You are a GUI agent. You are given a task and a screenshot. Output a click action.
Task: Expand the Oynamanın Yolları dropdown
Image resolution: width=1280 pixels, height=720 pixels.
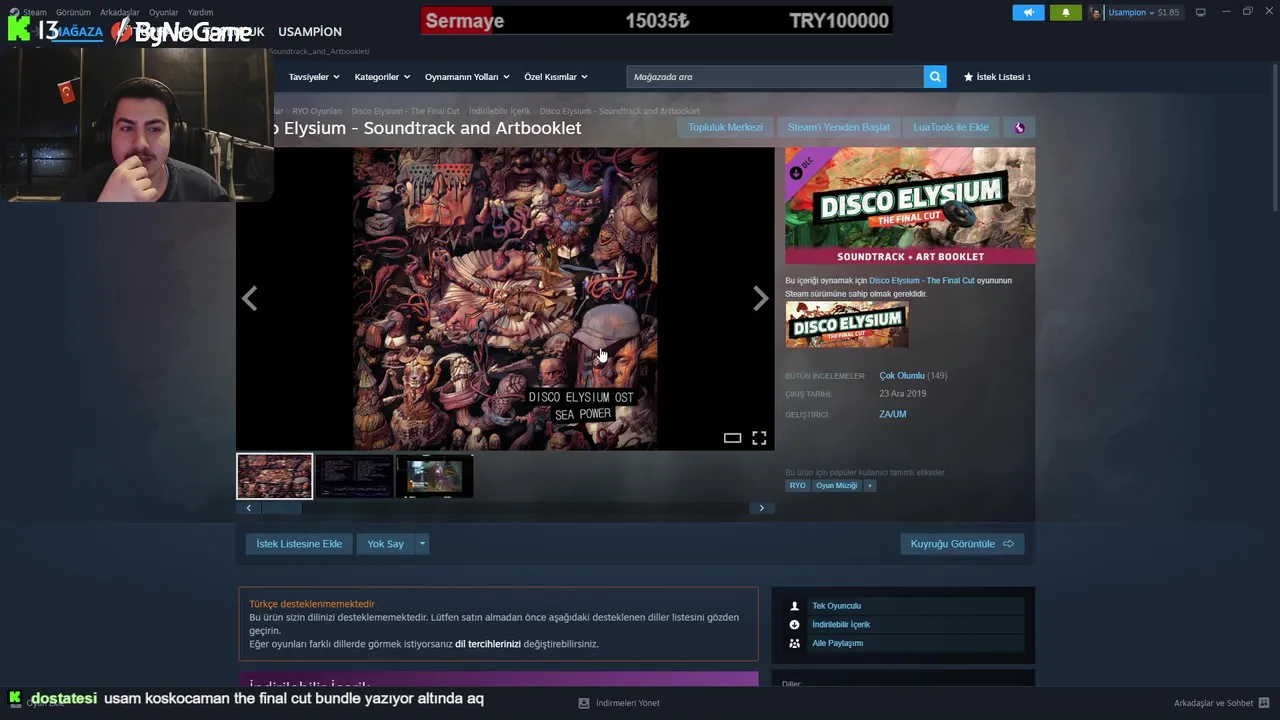click(x=467, y=77)
